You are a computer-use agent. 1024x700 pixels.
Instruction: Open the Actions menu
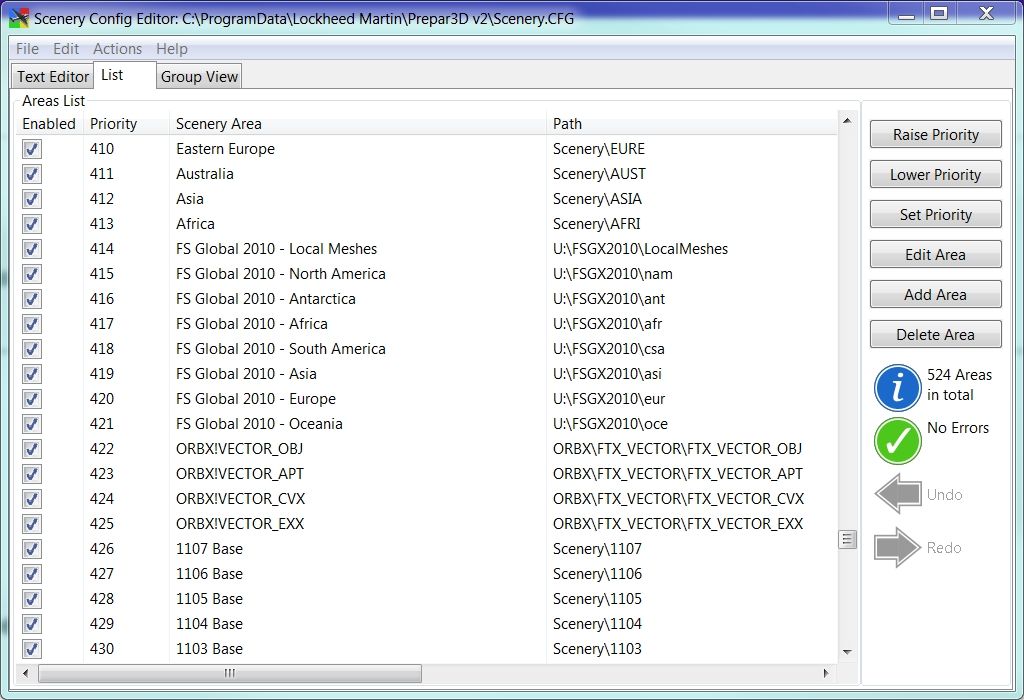click(x=117, y=49)
